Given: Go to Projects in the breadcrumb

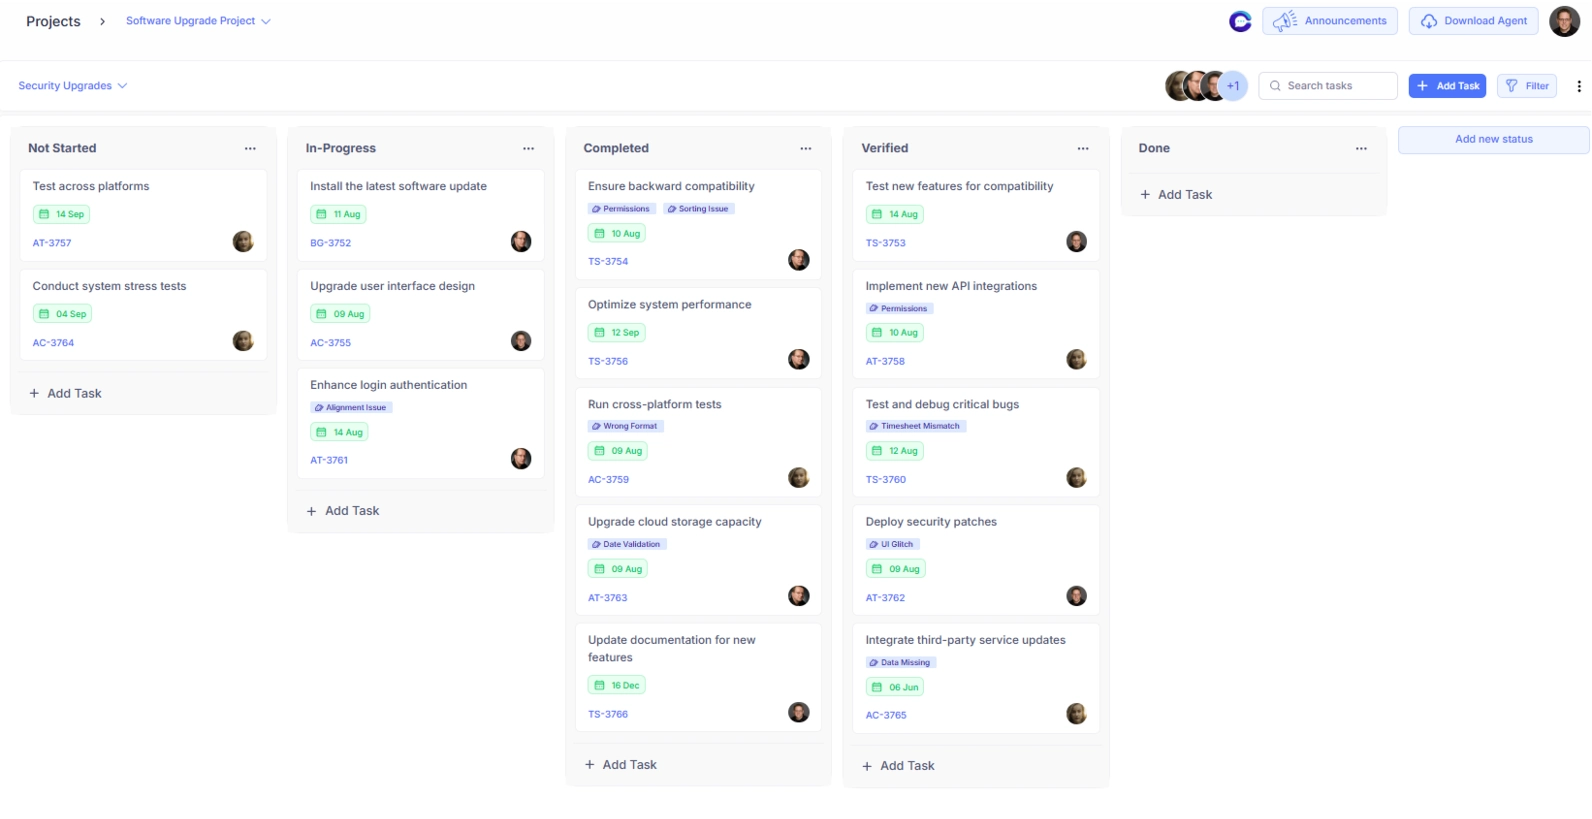Looking at the screenshot, I should (53, 21).
